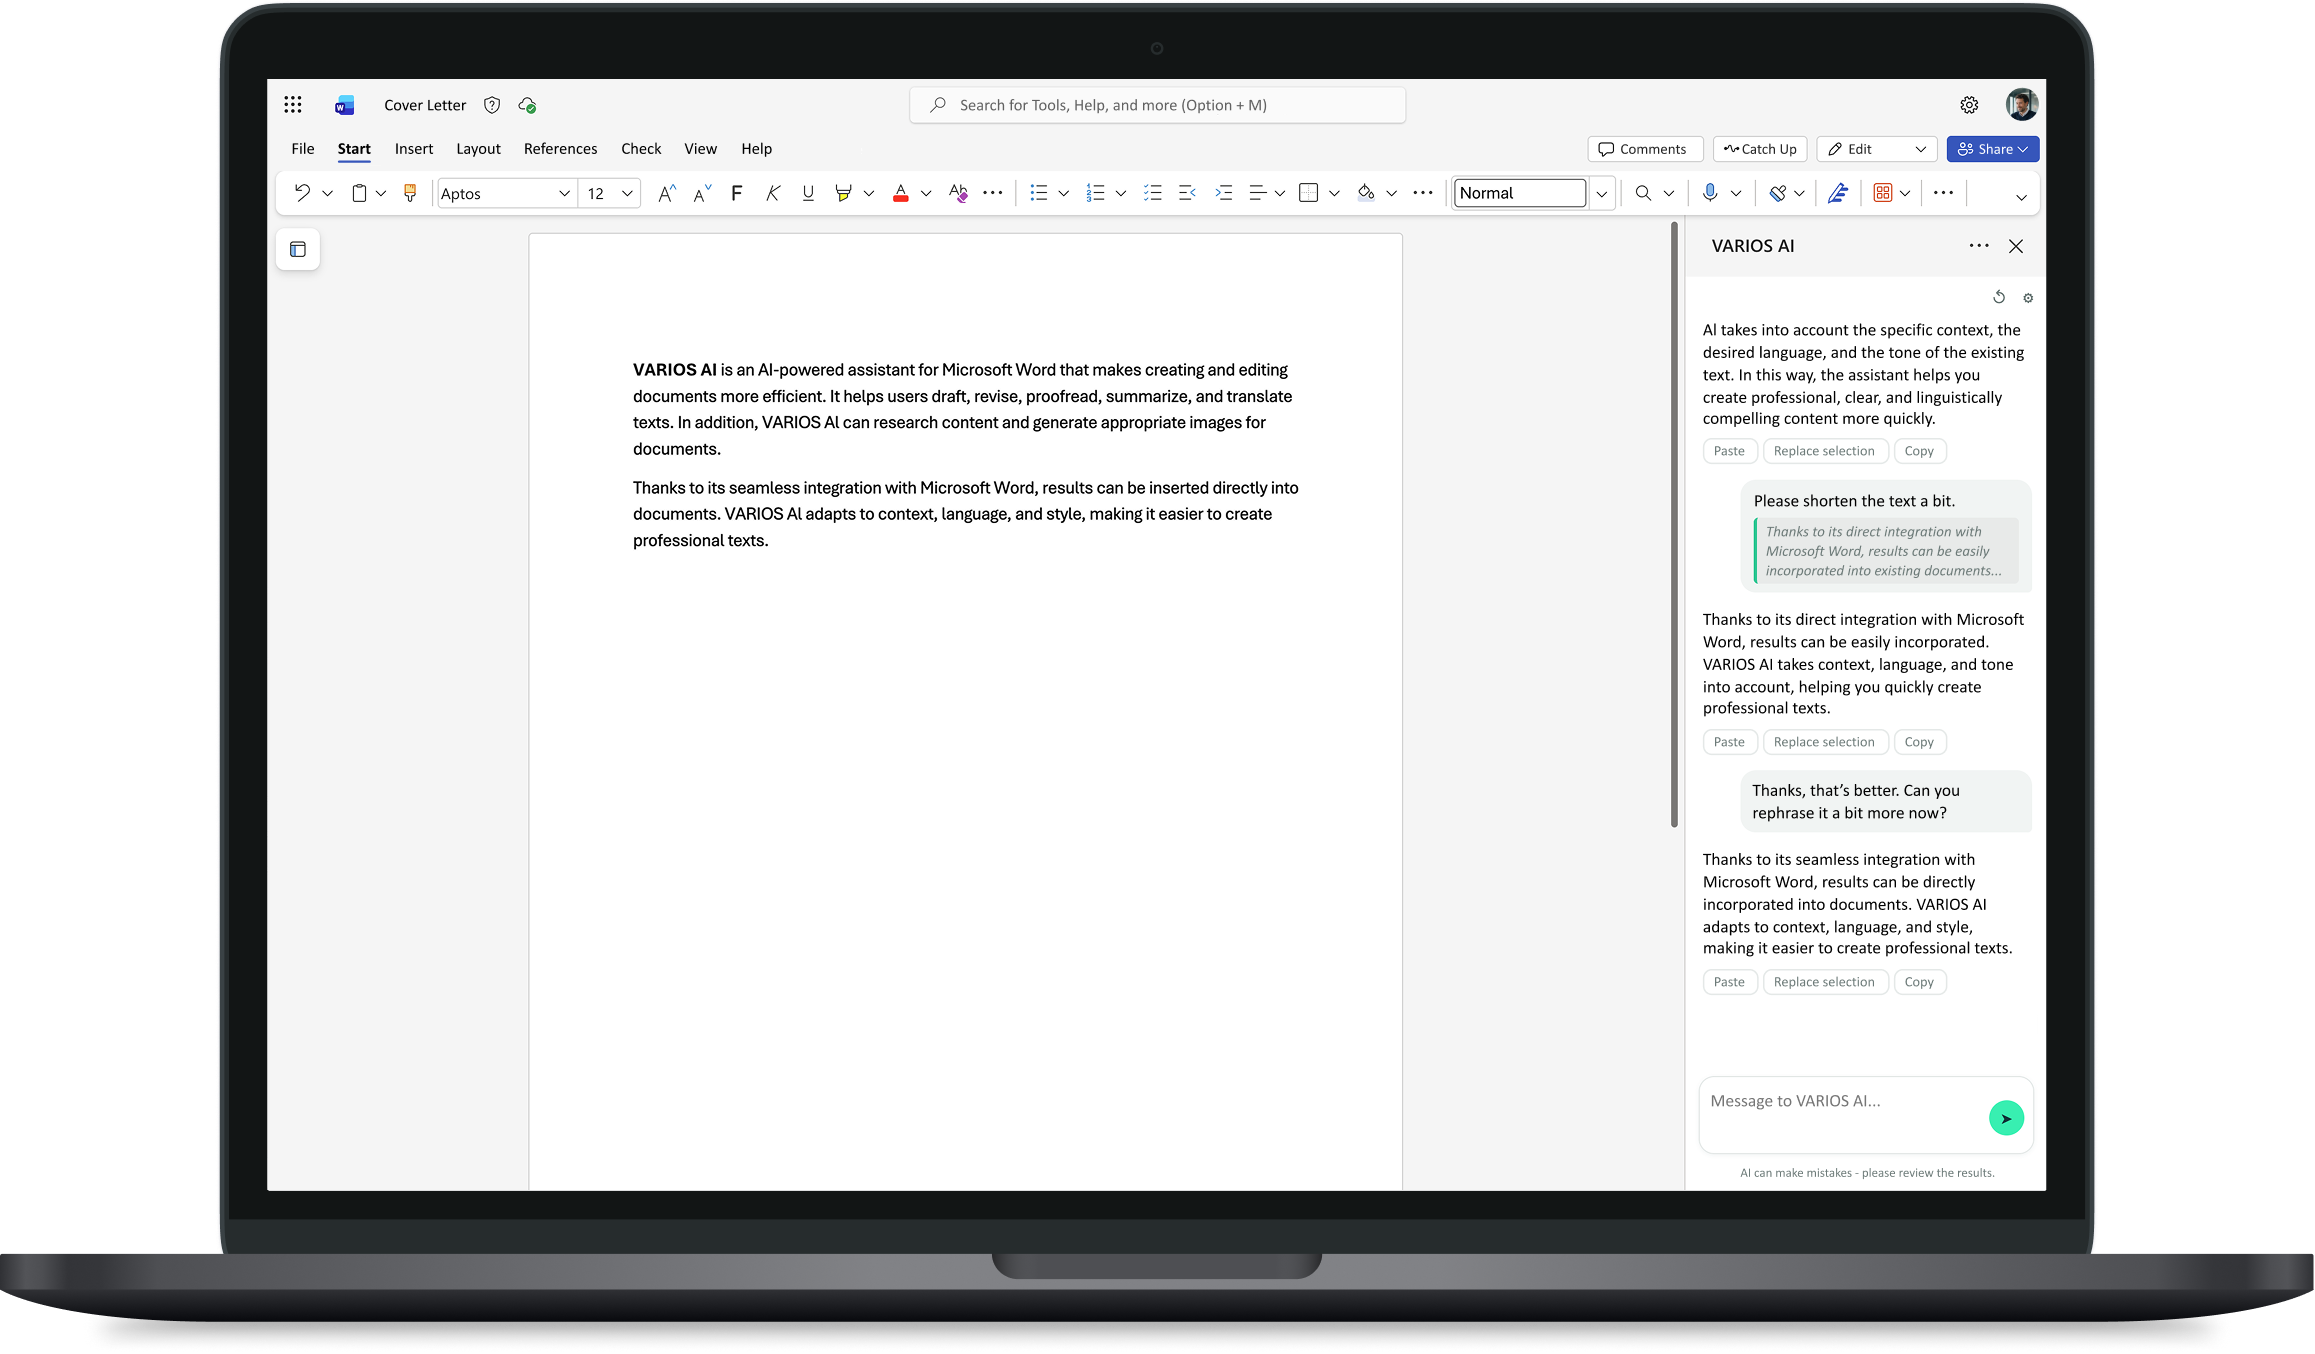Expand the Paste options dropdown arrow
This screenshot has height=1354, width=2315.
click(x=381, y=194)
